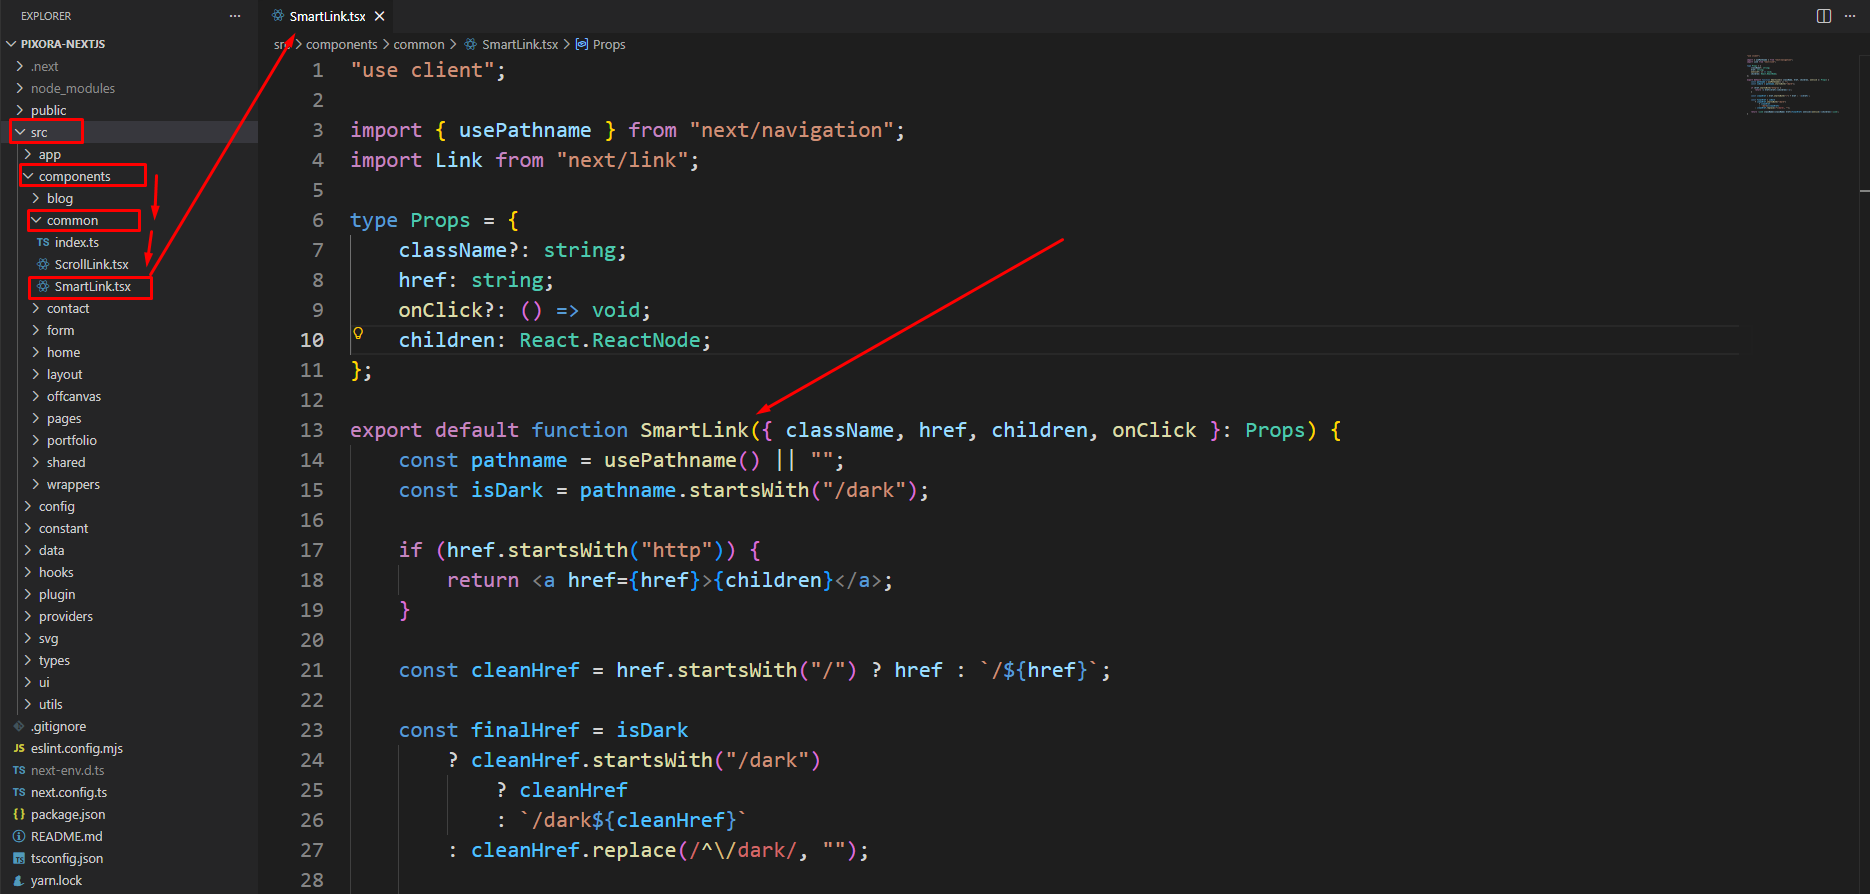Expand the constant folder
1870x894 pixels.
[x=28, y=528]
